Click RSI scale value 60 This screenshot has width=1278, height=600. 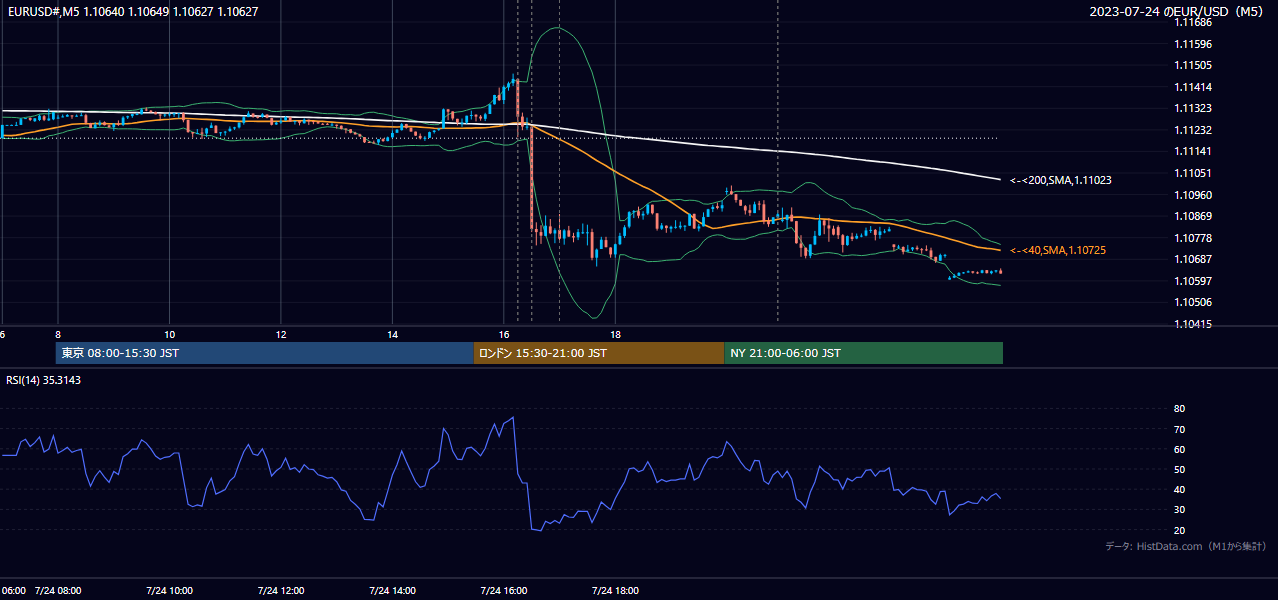(1179, 449)
